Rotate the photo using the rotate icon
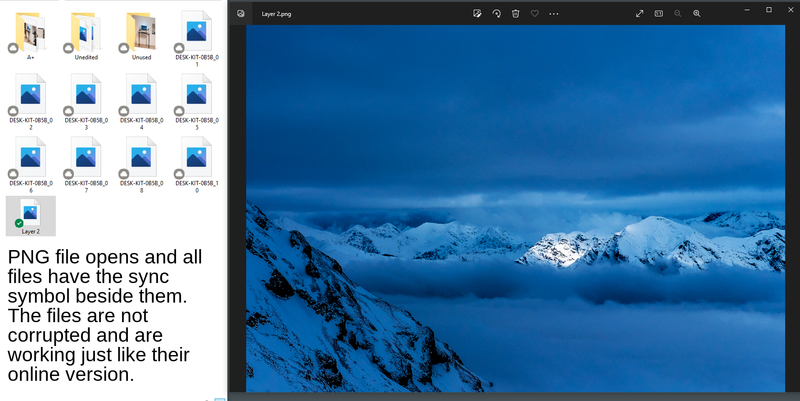The width and height of the screenshot is (800, 401). click(x=497, y=13)
